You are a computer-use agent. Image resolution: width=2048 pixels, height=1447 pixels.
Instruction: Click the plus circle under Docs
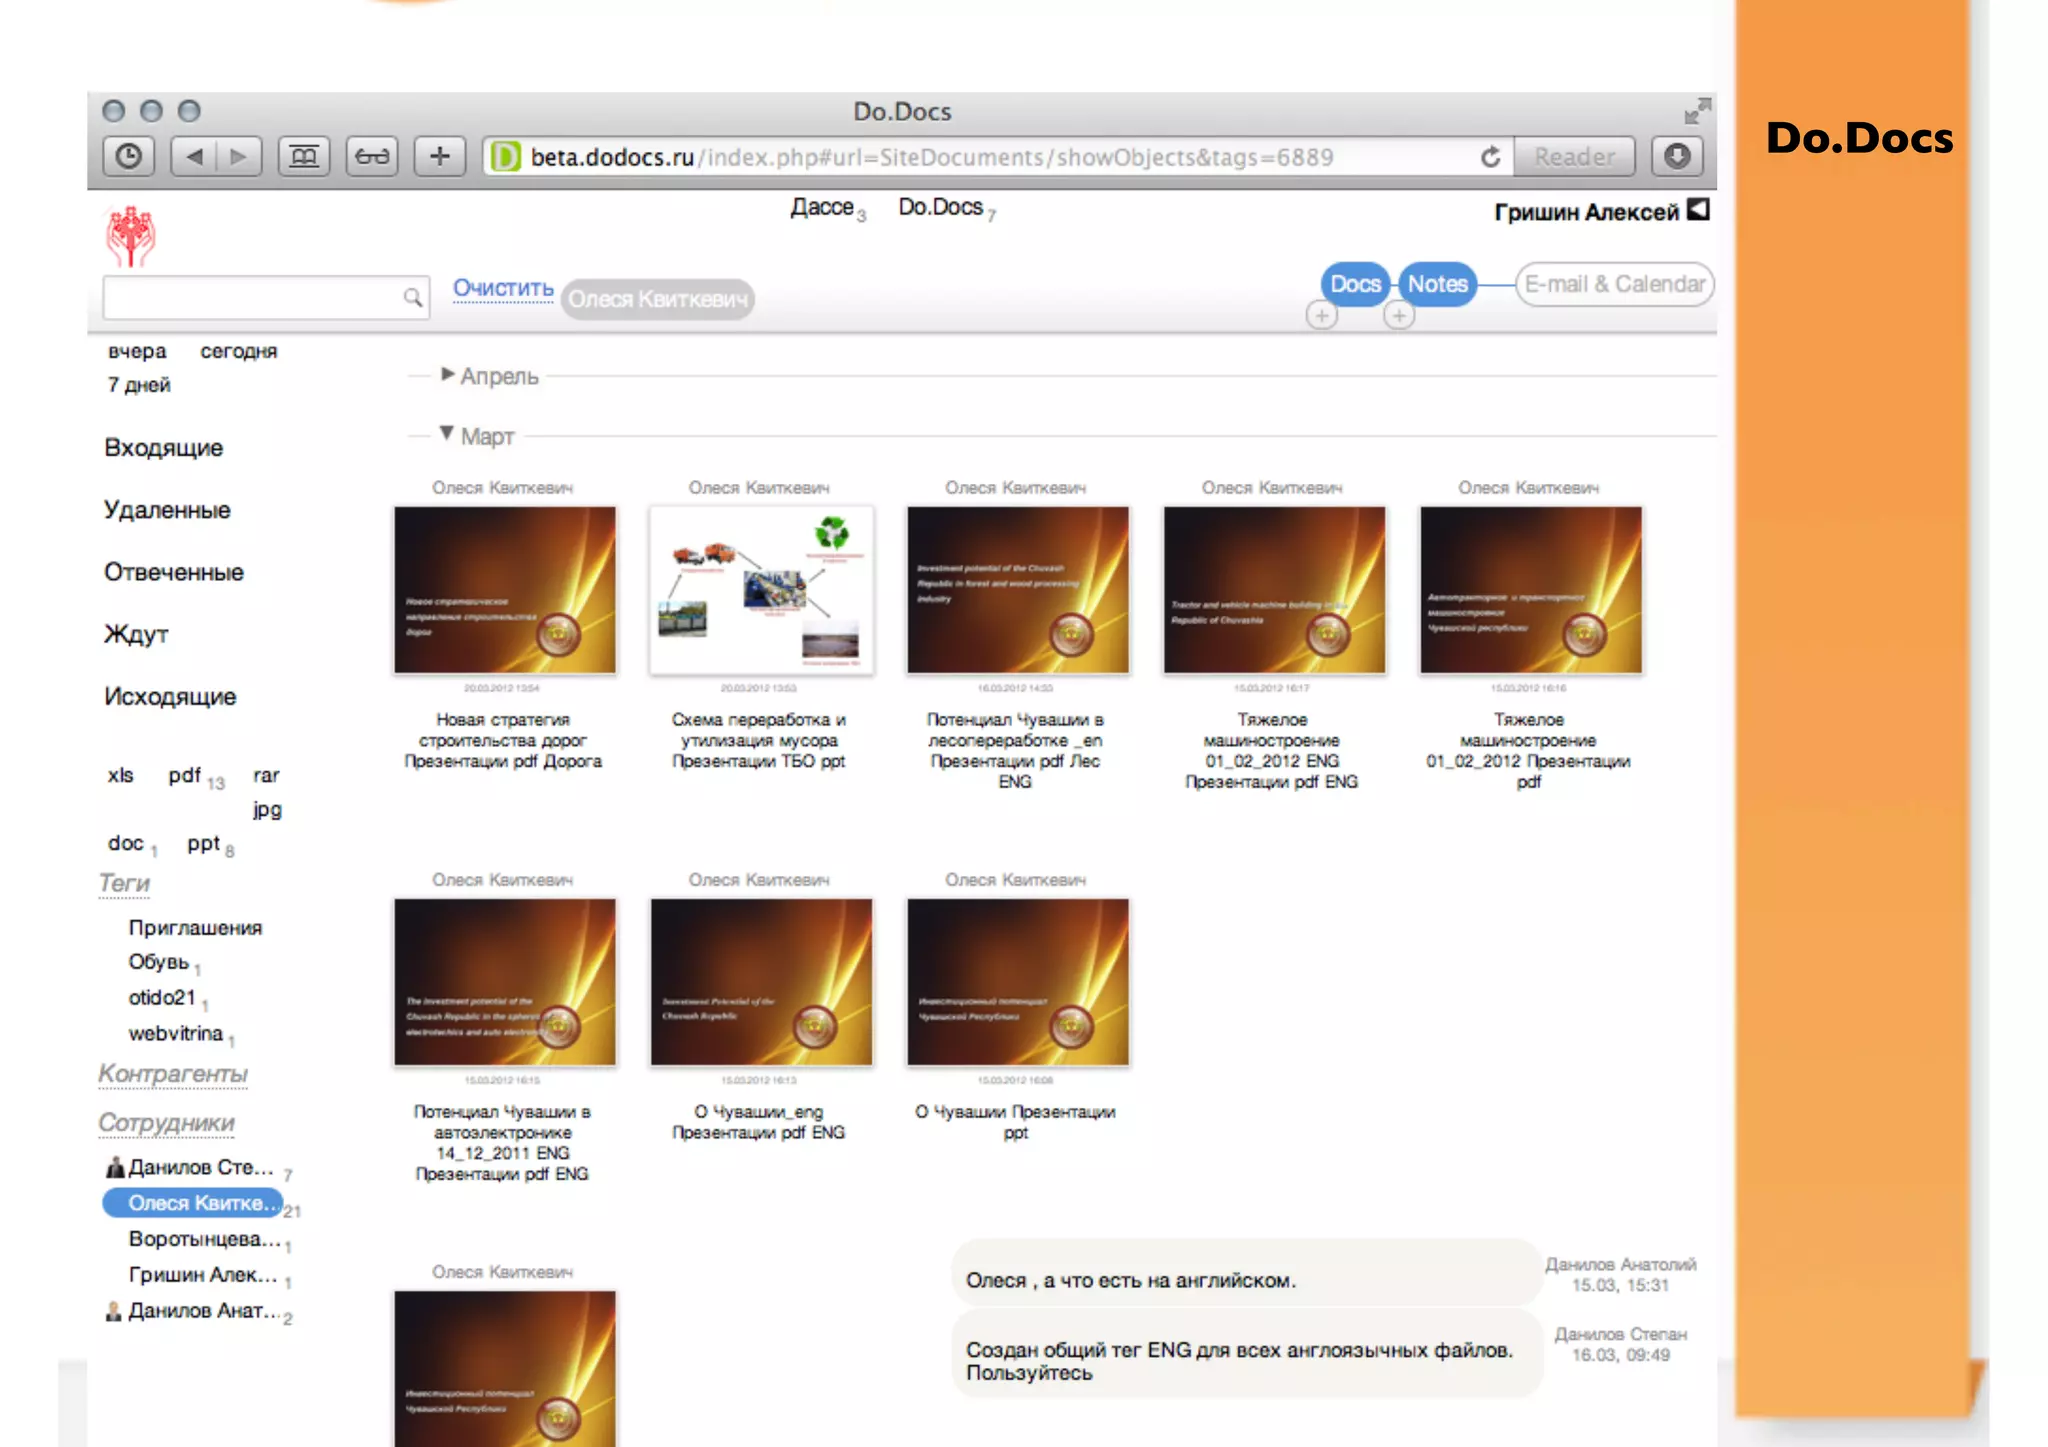point(1321,316)
